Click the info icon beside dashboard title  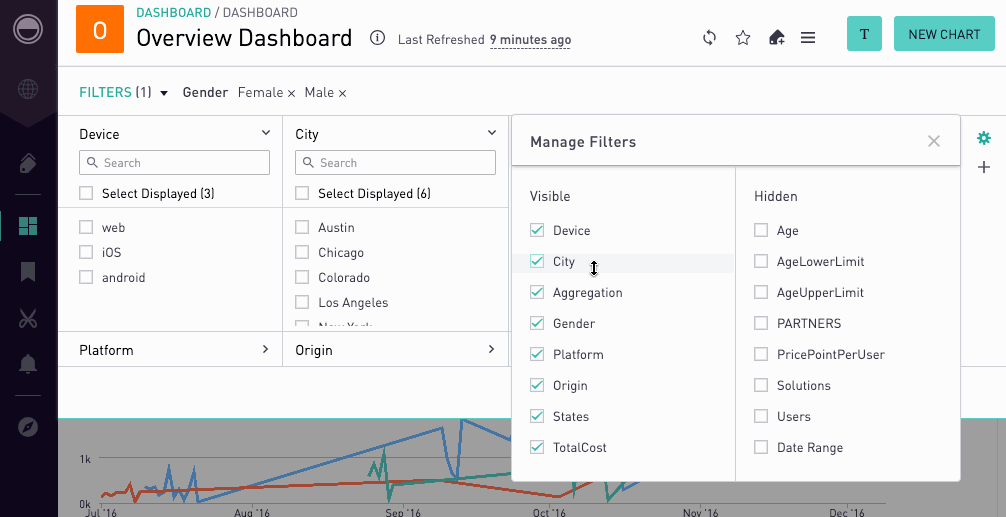tap(377, 38)
